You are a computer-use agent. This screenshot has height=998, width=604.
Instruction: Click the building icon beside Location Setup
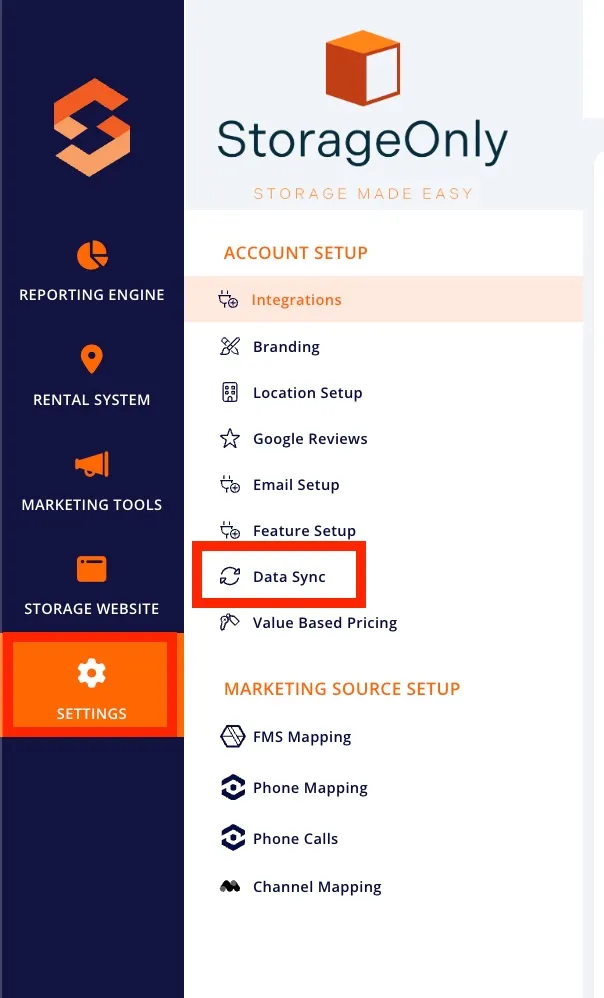pyautogui.click(x=230, y=392)
